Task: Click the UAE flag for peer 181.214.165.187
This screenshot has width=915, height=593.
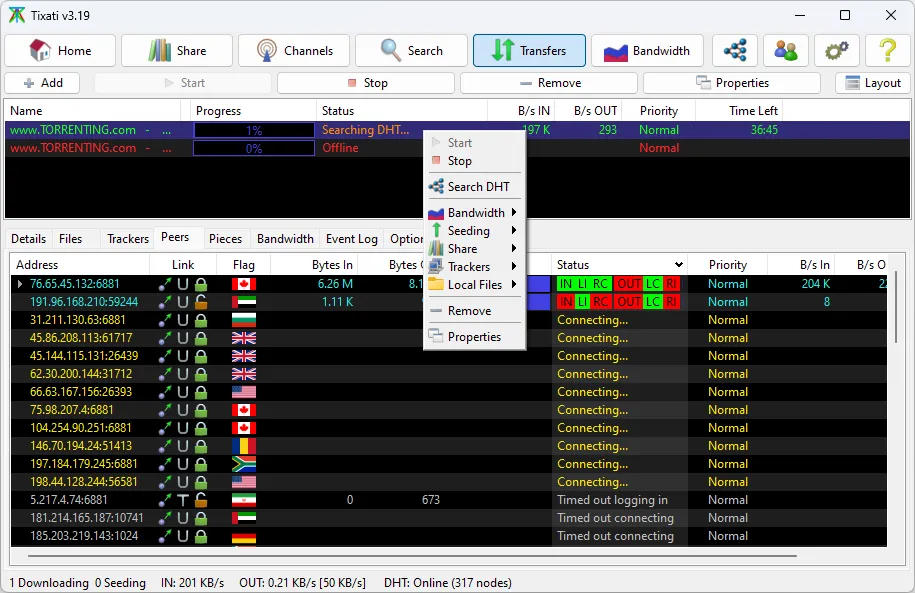Action: tap(244, 518)
